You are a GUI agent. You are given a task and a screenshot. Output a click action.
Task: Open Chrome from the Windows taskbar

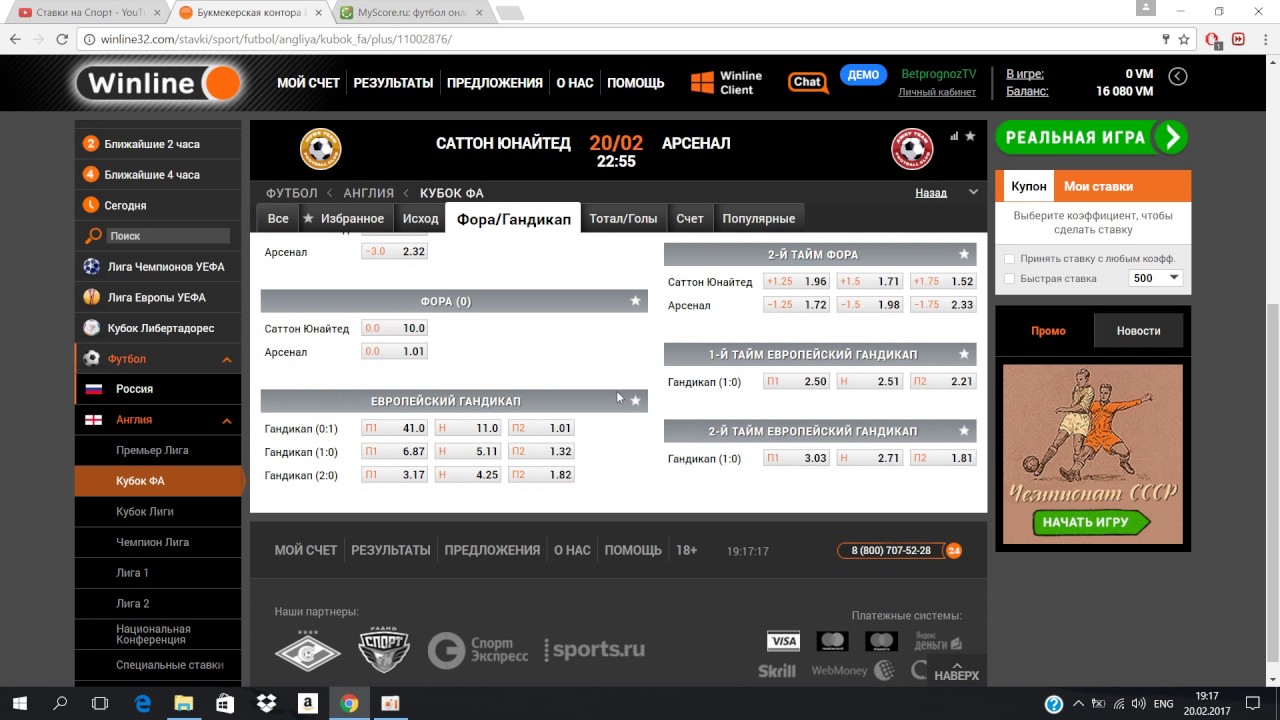(349, 703)
